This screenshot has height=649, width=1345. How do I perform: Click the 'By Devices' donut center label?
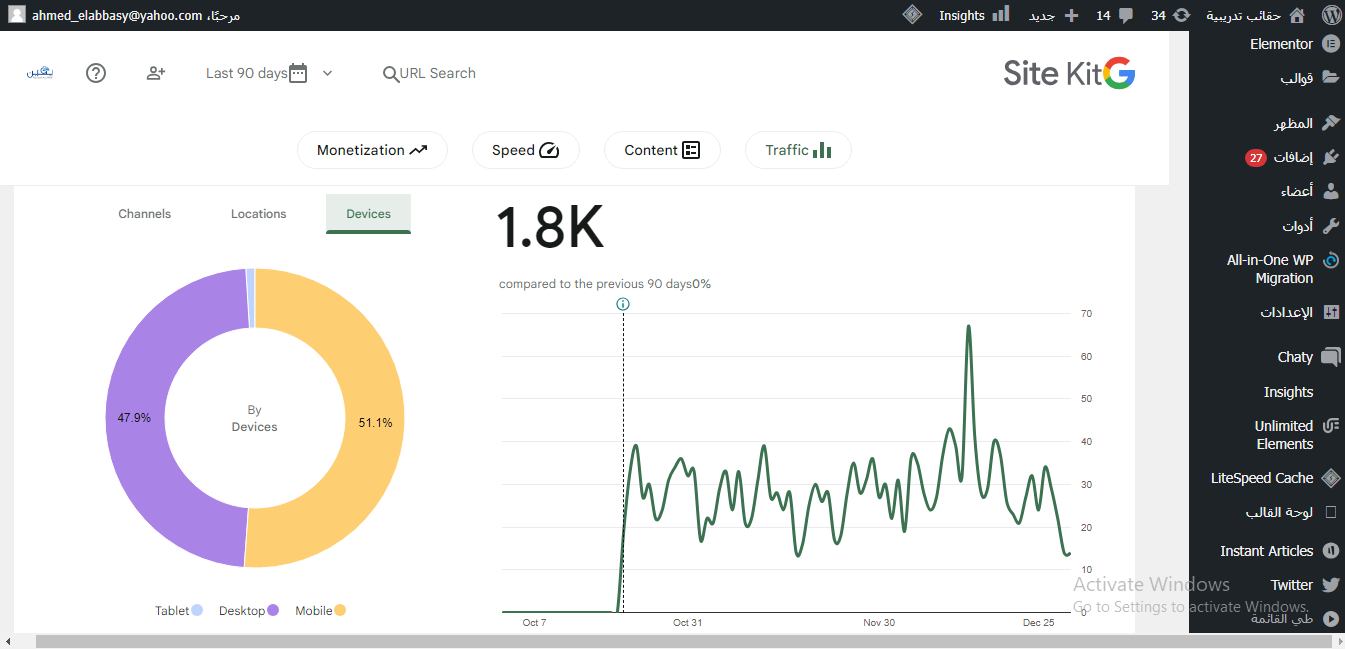coord(254,418)
